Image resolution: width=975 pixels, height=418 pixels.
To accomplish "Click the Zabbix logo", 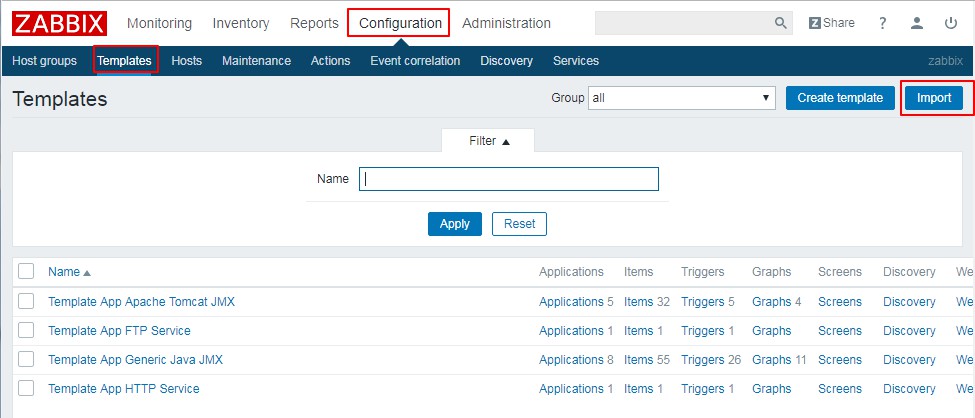I will [59, 23].
